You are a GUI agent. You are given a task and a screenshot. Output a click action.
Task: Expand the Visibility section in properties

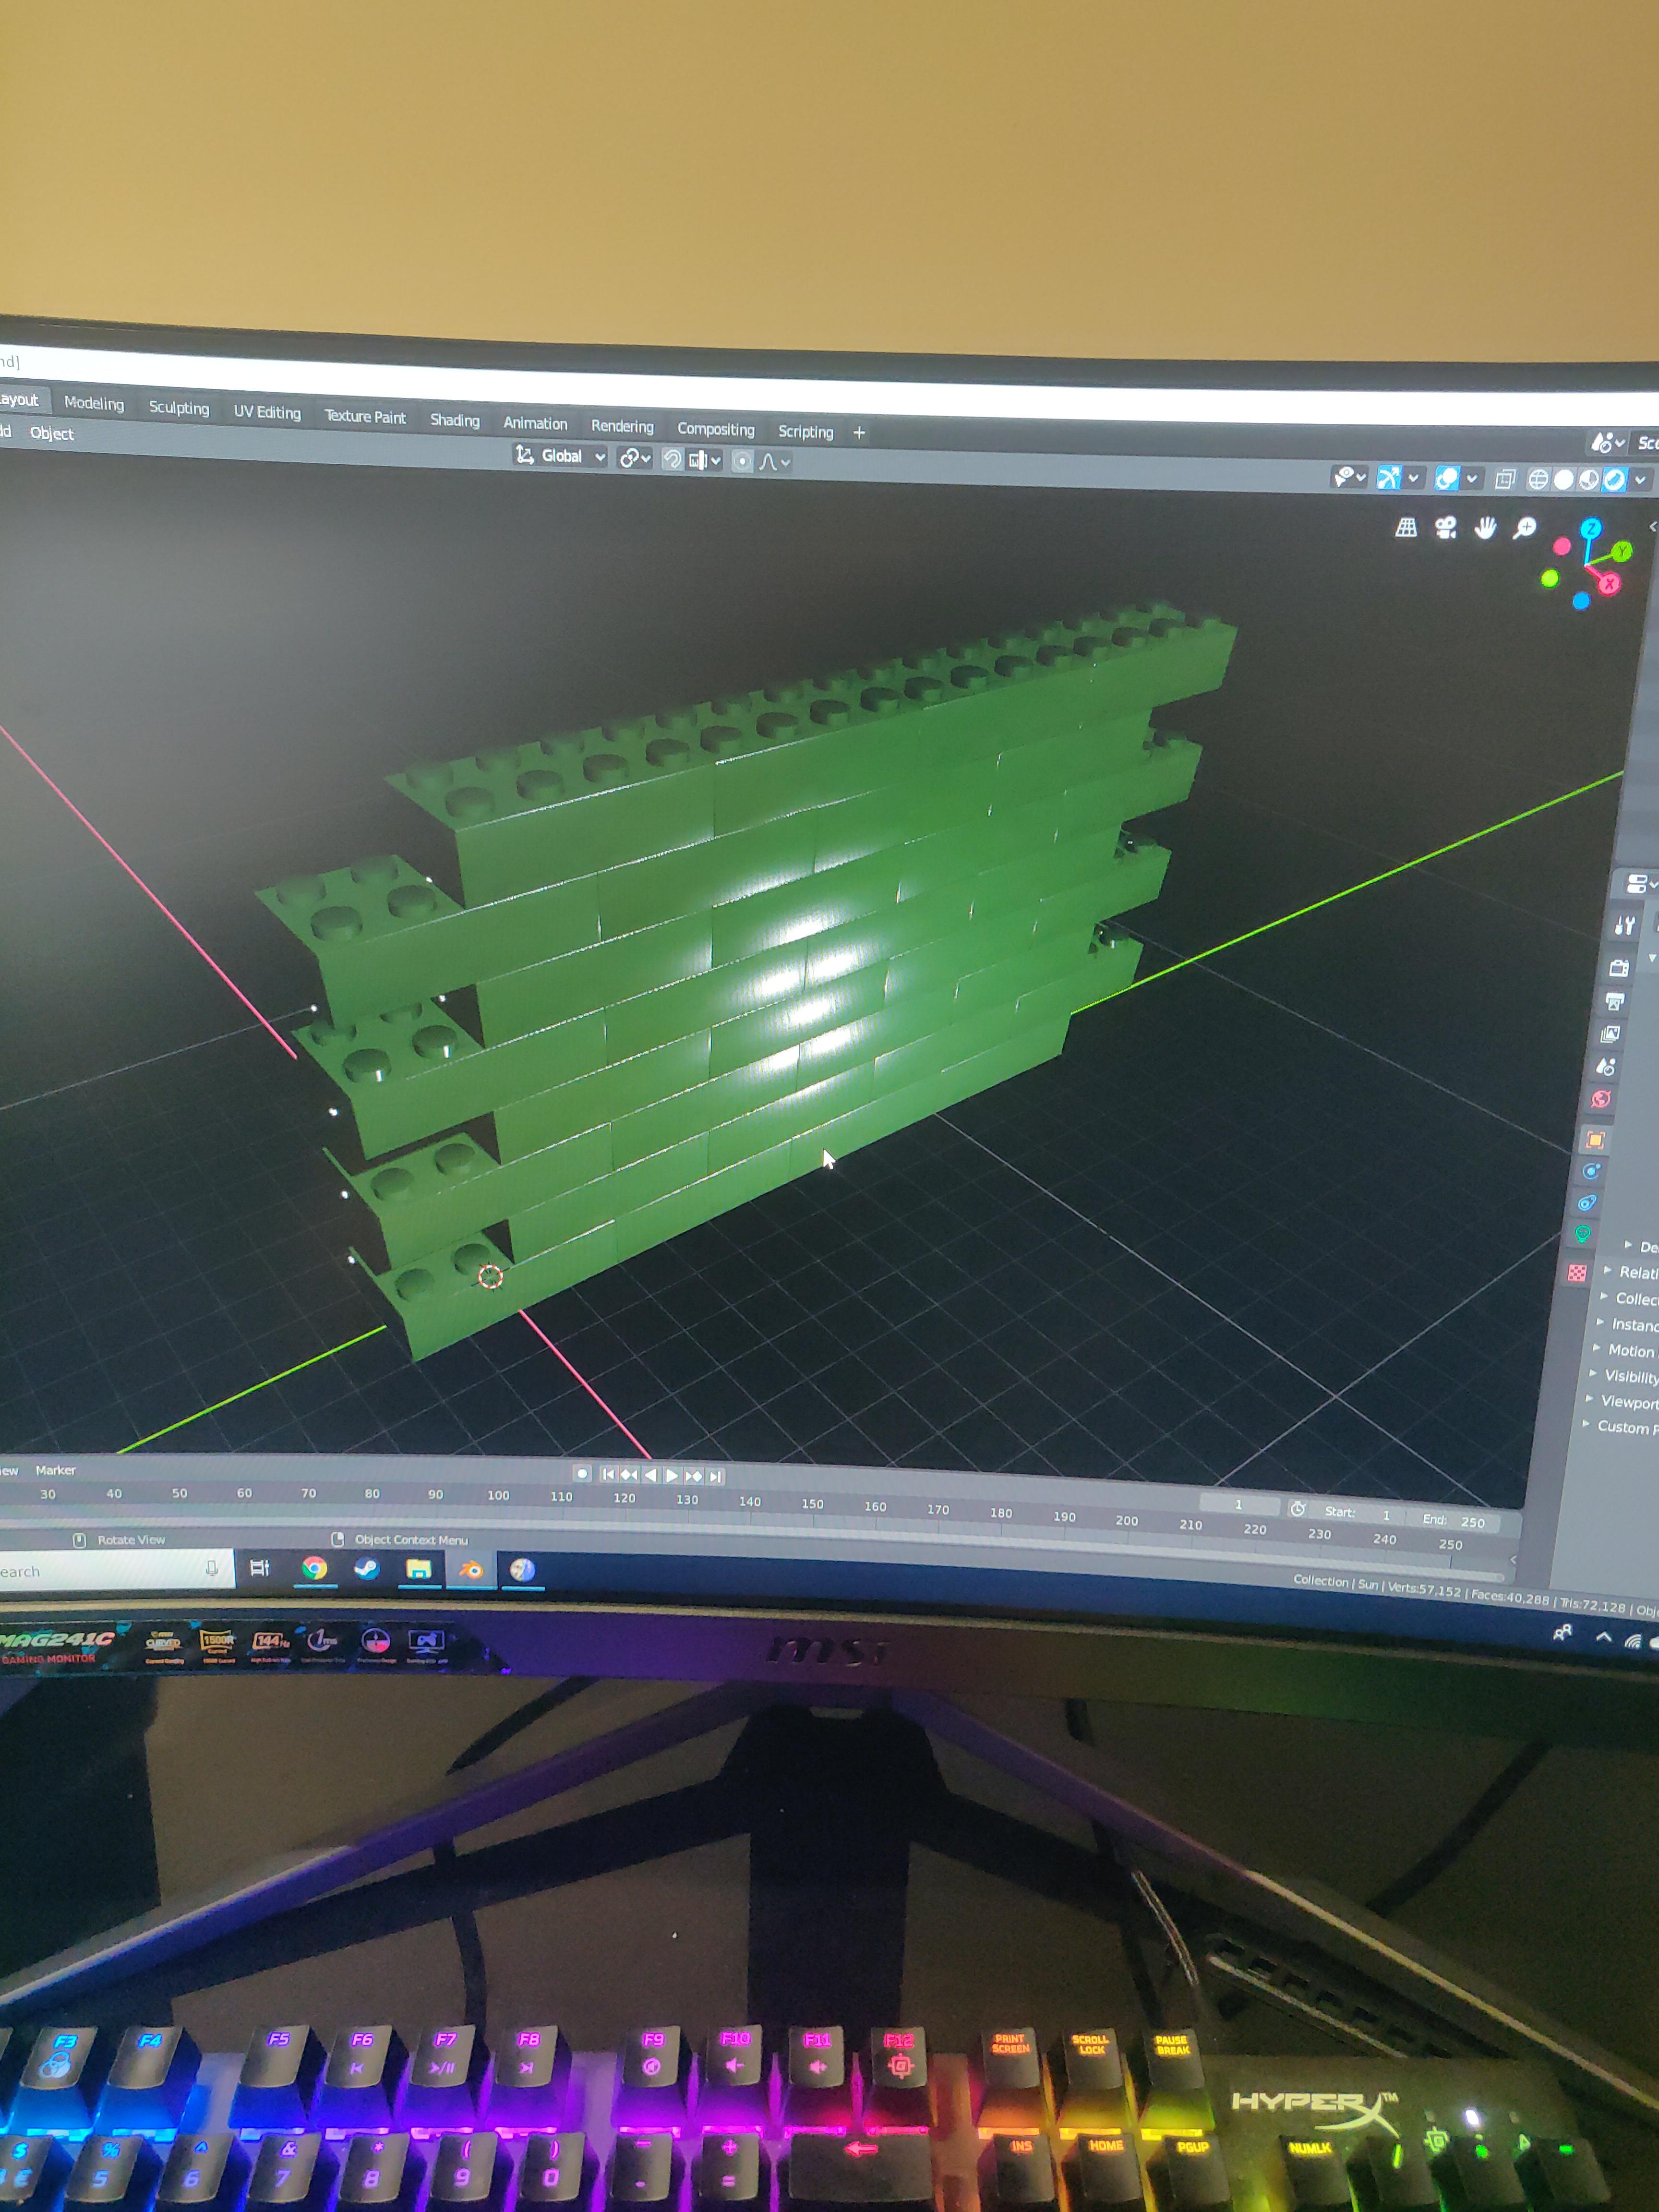click(x=1631, y=1376)
